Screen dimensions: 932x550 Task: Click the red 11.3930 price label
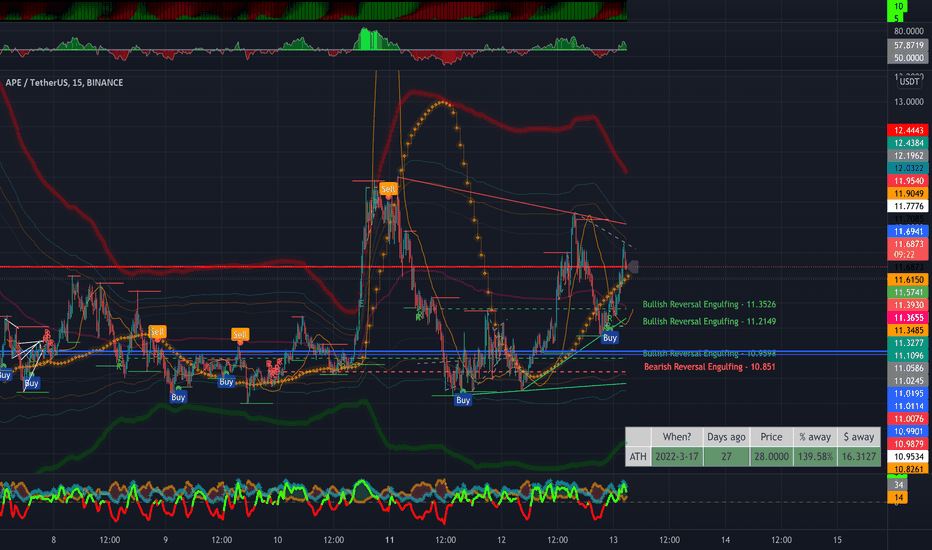point(908,305)
